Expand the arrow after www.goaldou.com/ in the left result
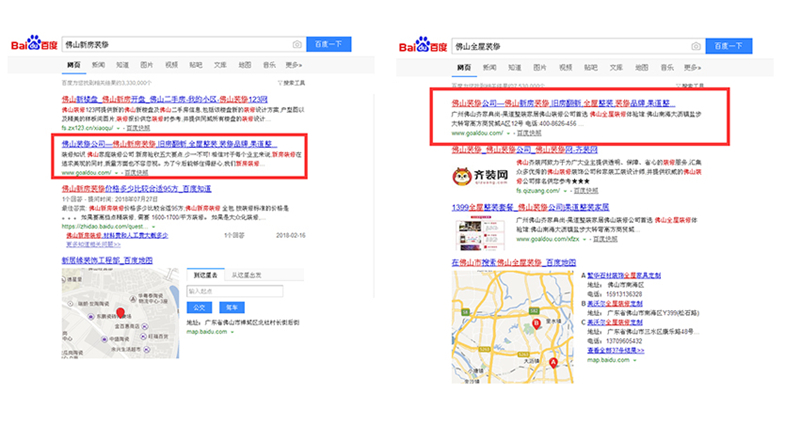This screenshot has height=423, width=800. coord(116,173)
